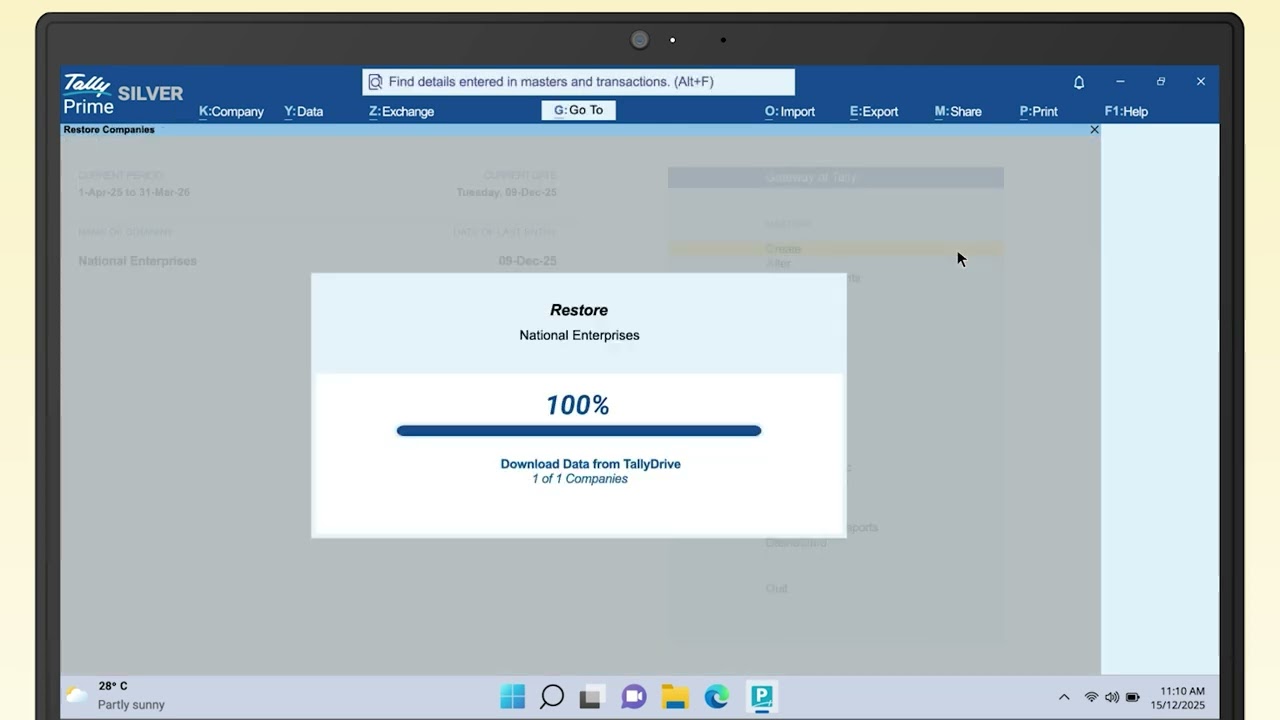This screenshot has width=1280, height=720.
Task: Open Task View on the taskbar
Action: [591, 697]
